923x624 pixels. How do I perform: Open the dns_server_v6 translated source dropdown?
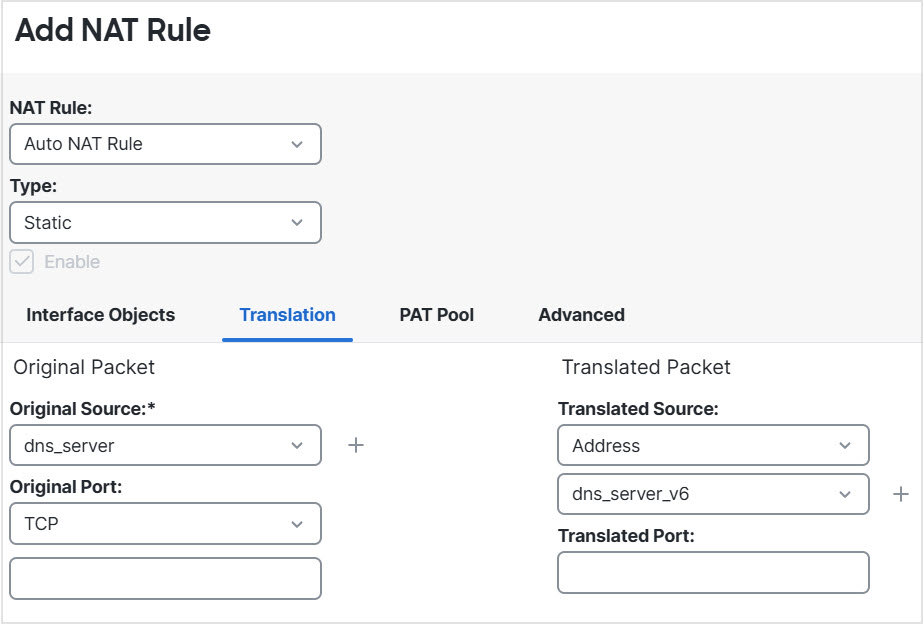712,494
